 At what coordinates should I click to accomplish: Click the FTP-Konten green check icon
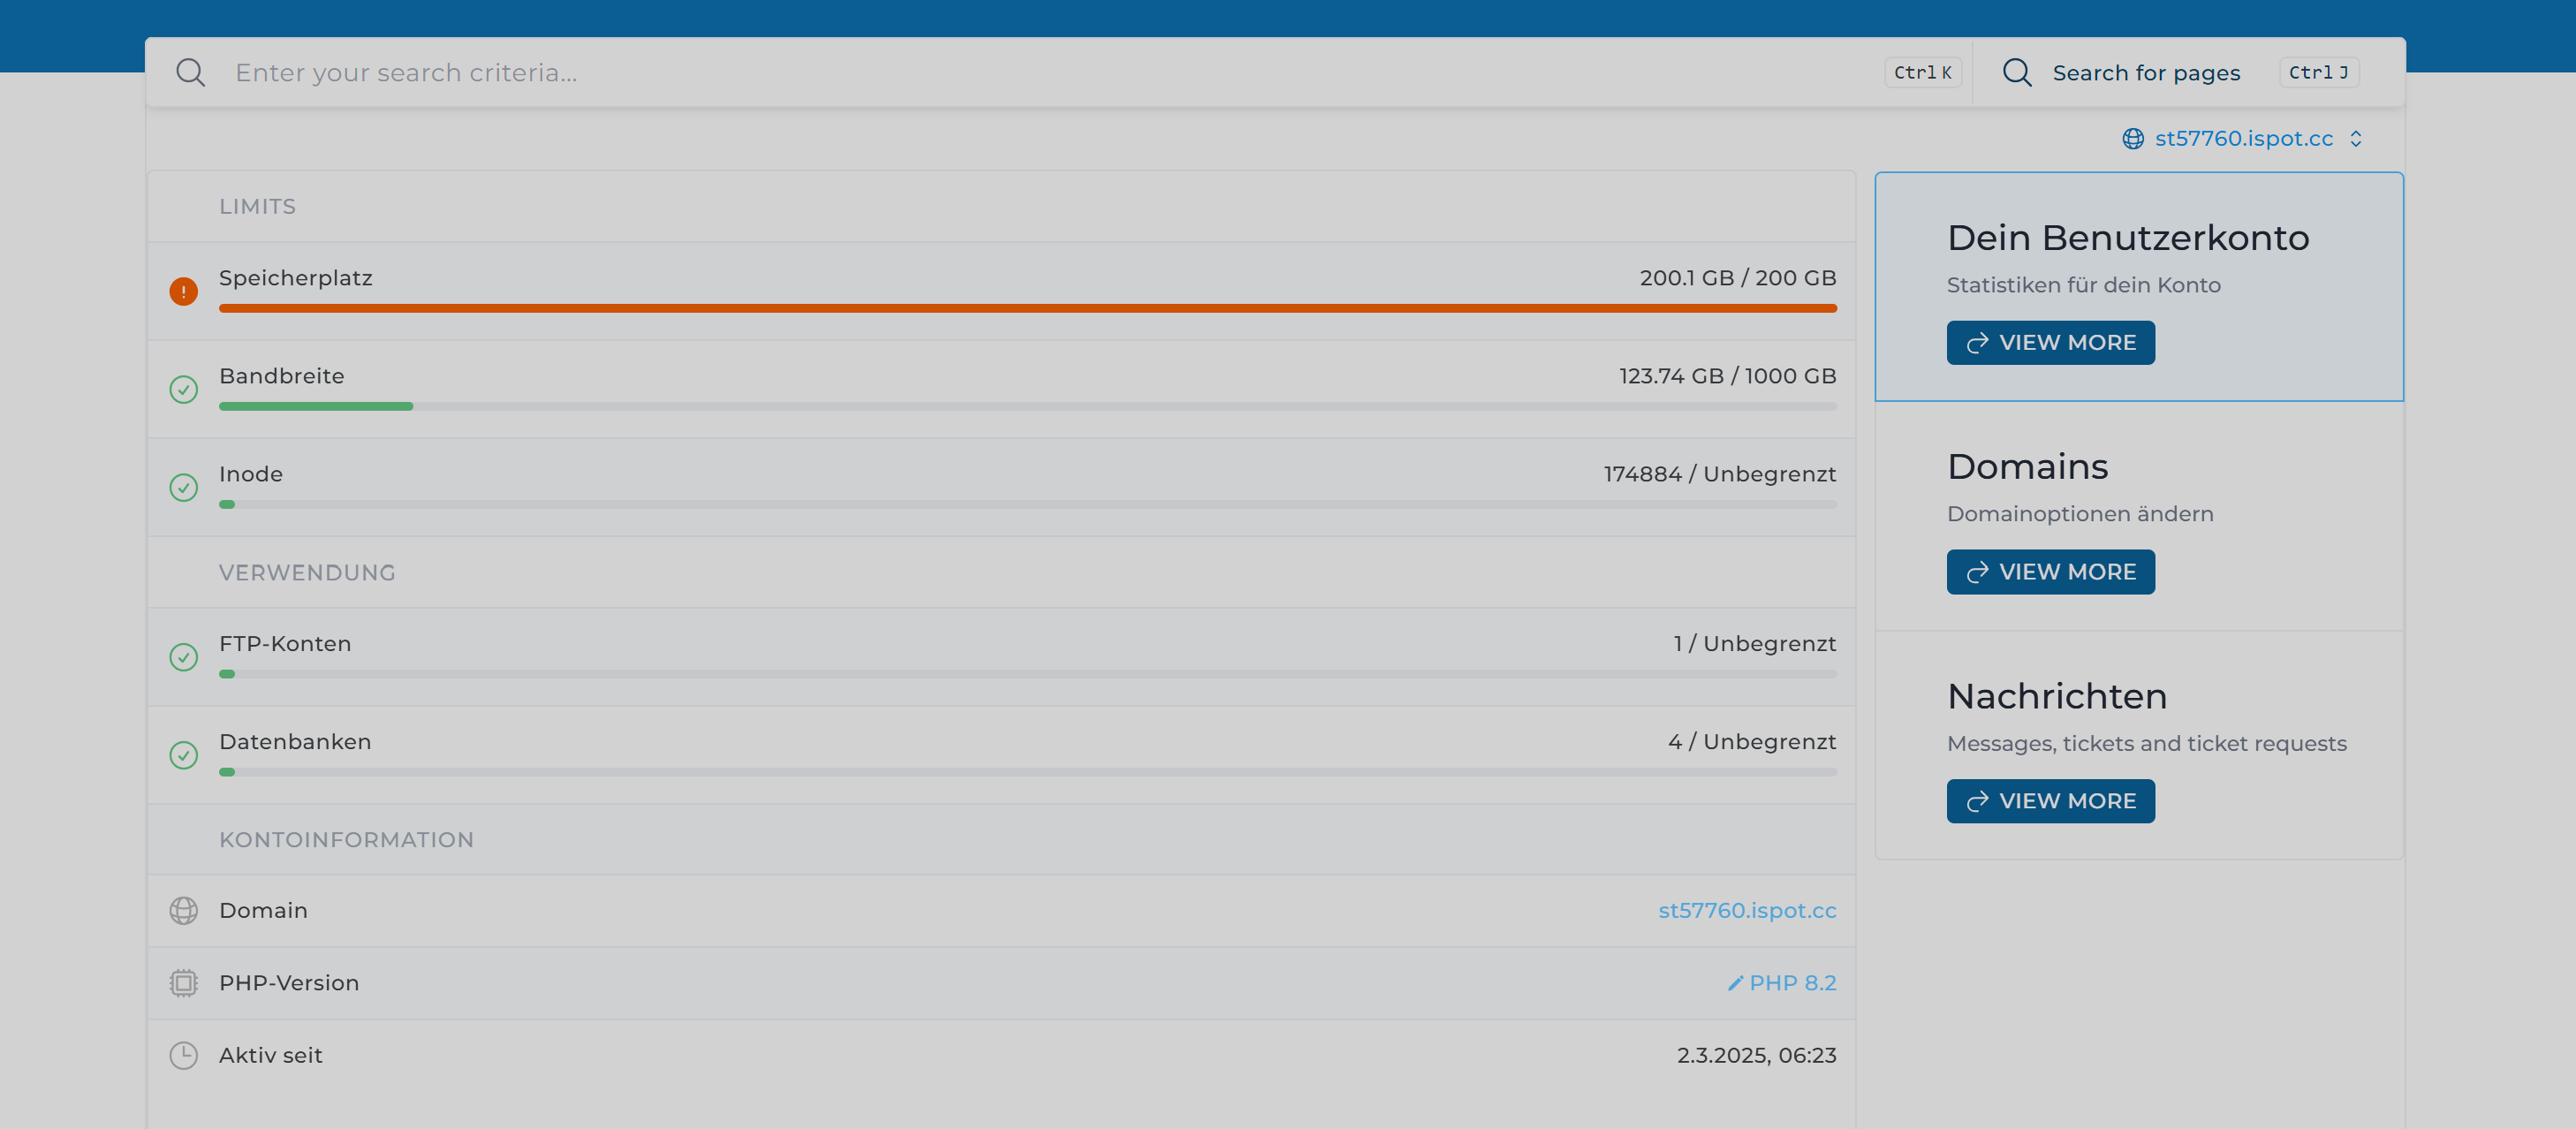point(184,657)
